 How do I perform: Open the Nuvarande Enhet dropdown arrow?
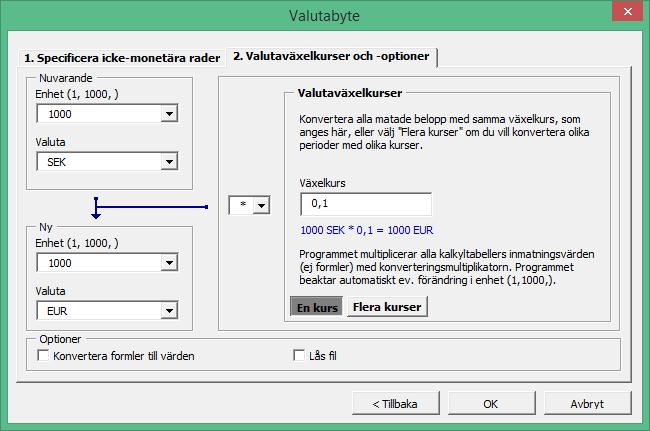coord(170,114)
